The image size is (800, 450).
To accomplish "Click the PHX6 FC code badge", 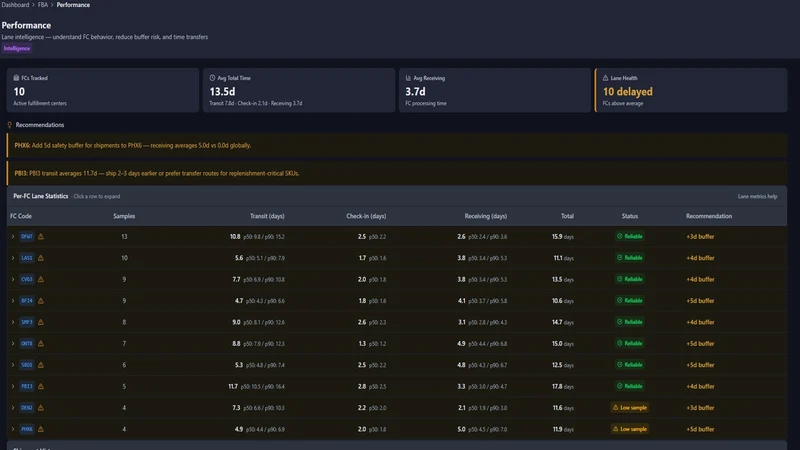I will click(27, 430).
